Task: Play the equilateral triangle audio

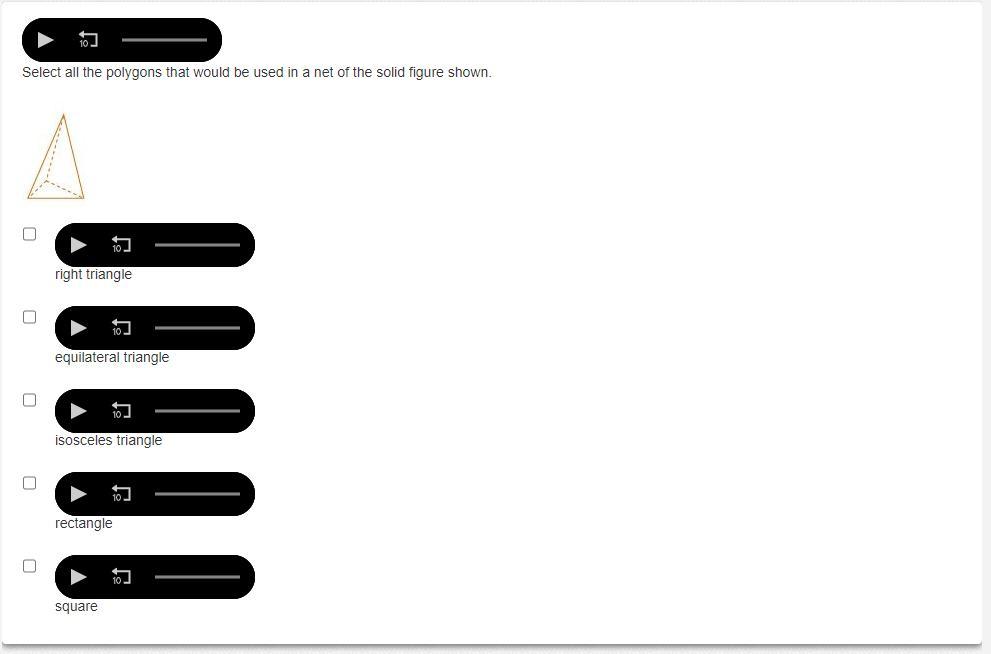Action: pos(78,328)
